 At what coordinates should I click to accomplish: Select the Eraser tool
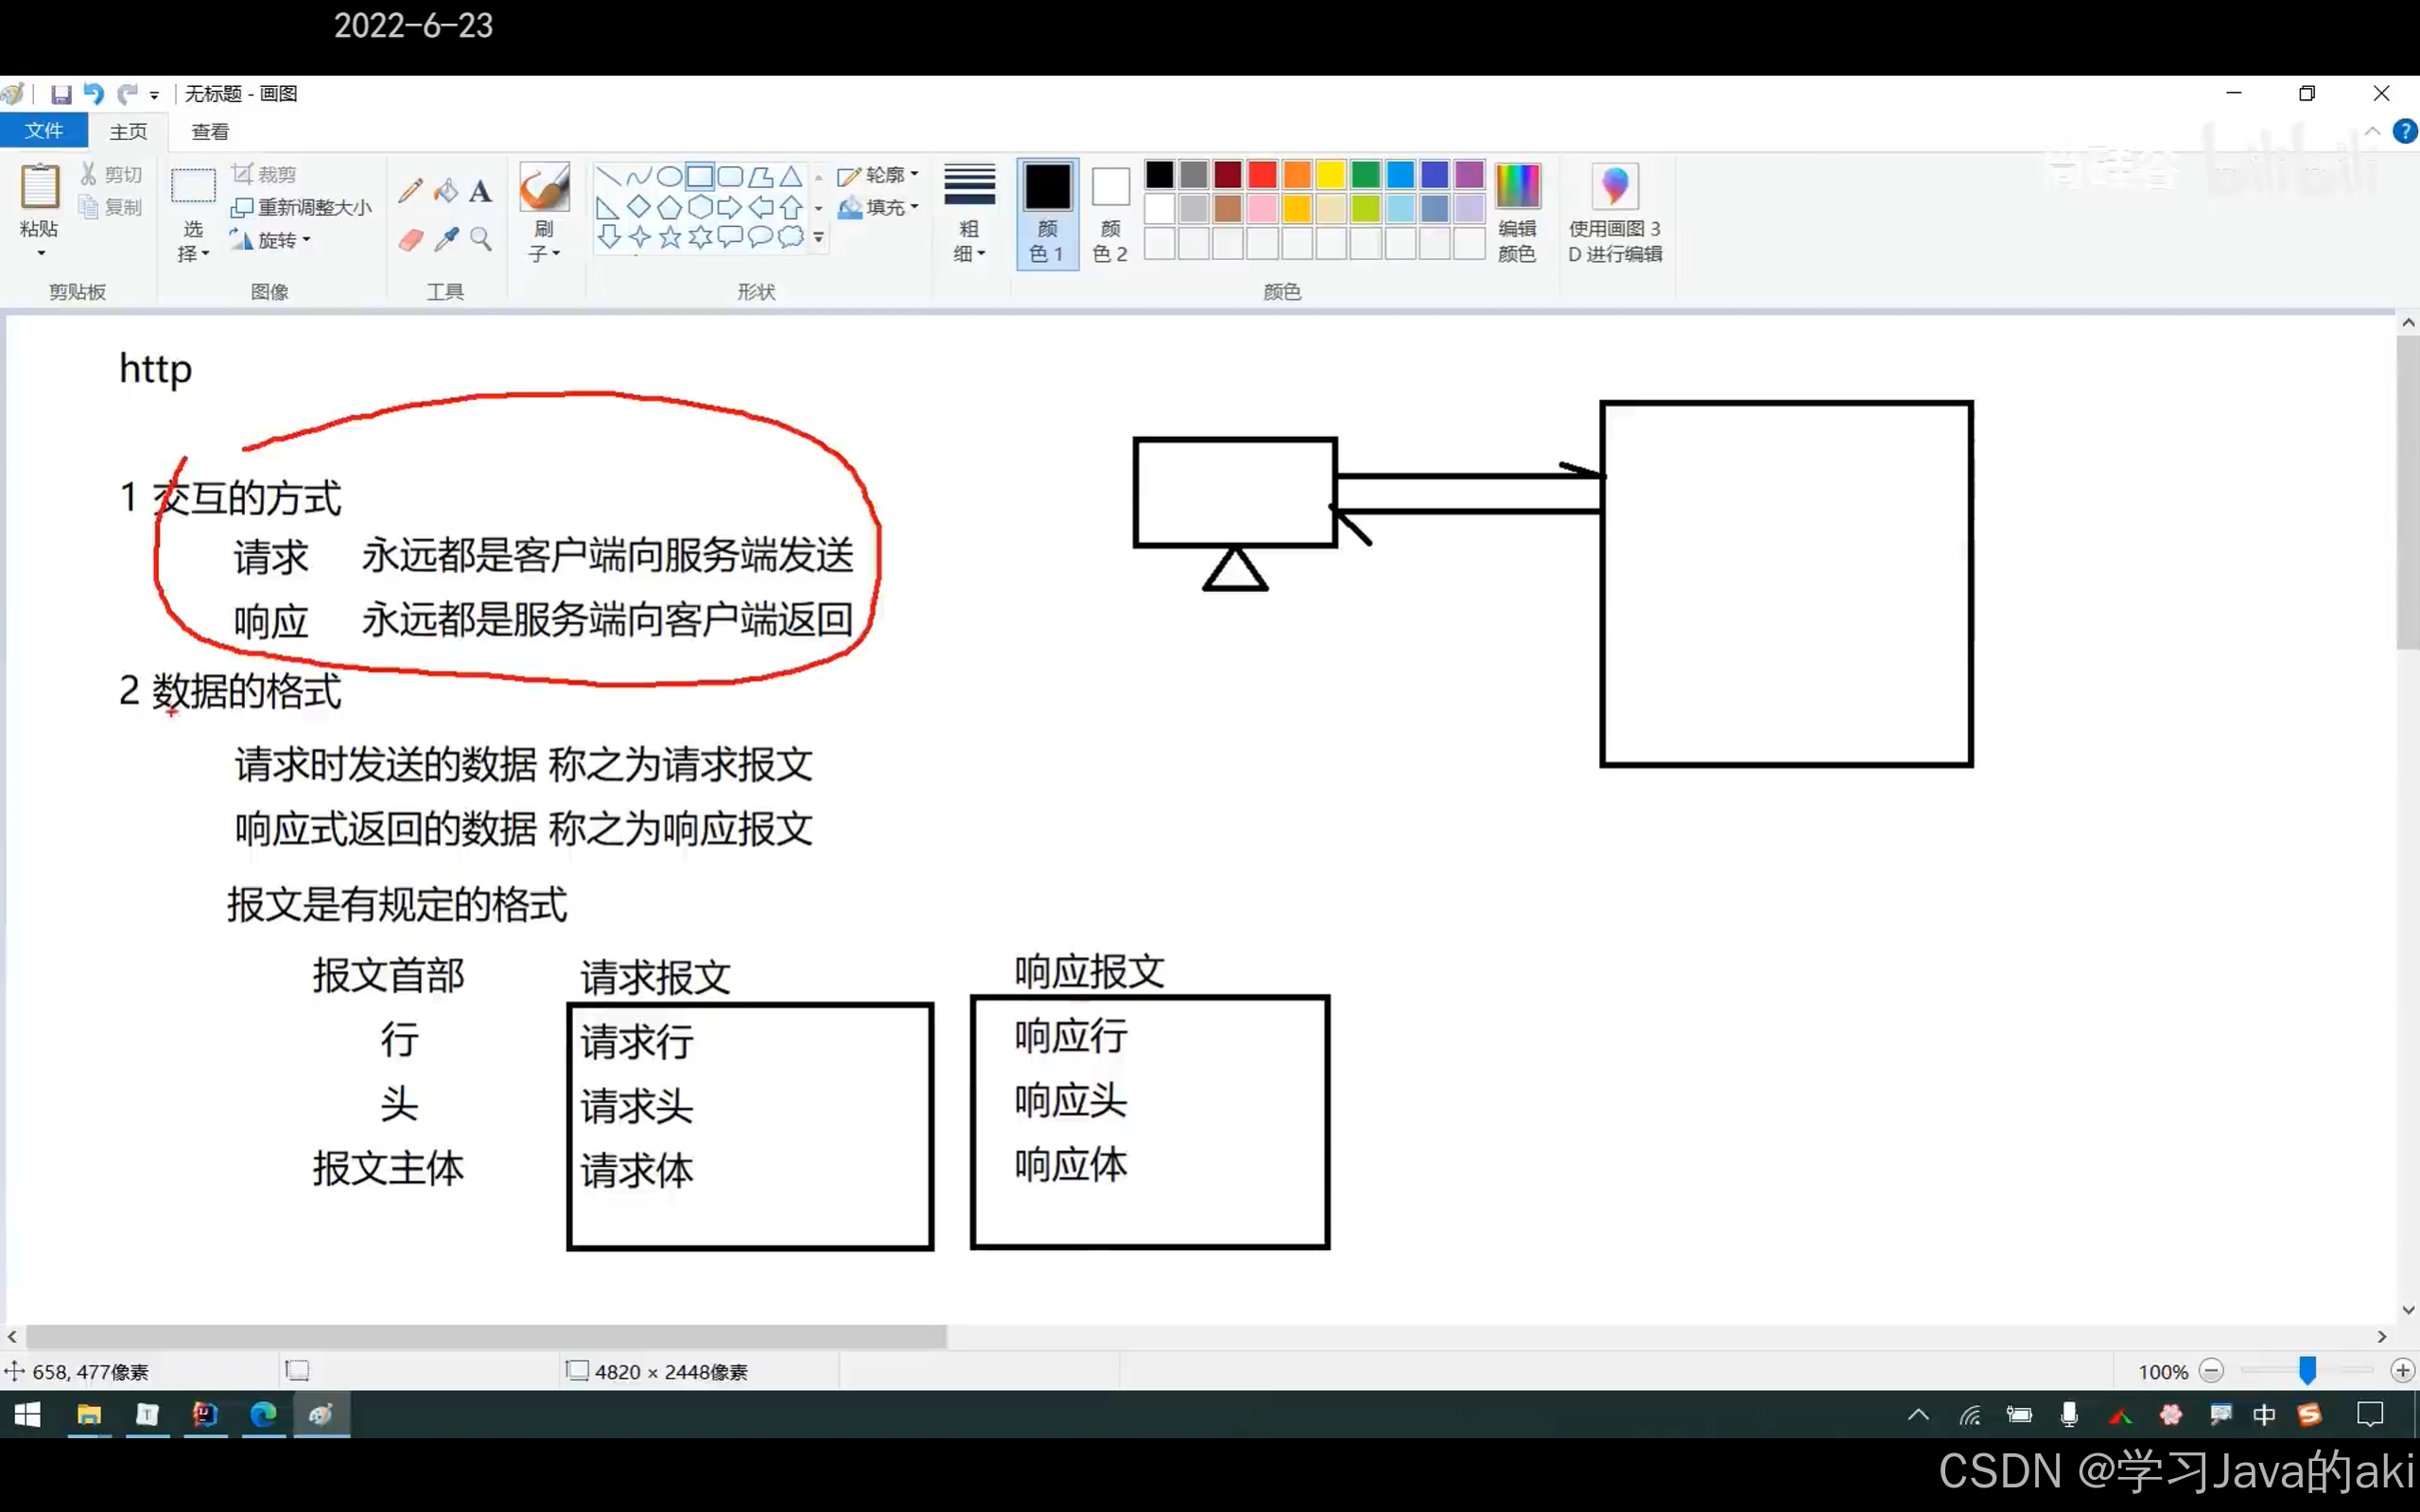410,239
